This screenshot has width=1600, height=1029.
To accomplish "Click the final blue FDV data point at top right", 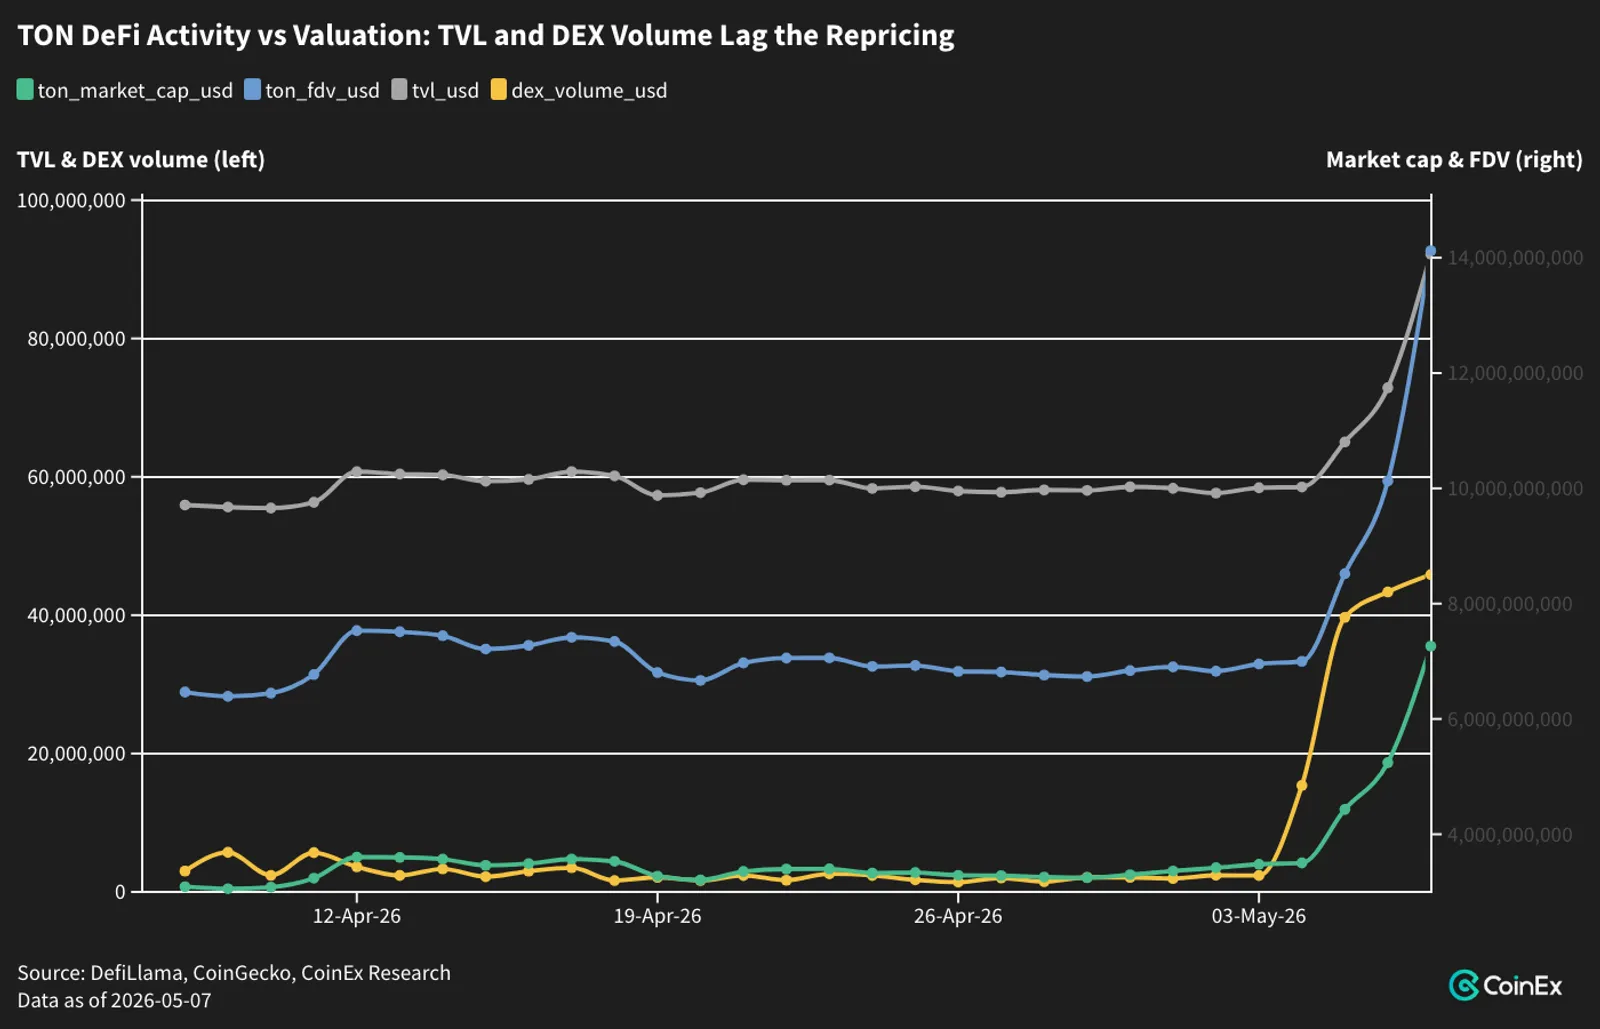I will 1430,252.
